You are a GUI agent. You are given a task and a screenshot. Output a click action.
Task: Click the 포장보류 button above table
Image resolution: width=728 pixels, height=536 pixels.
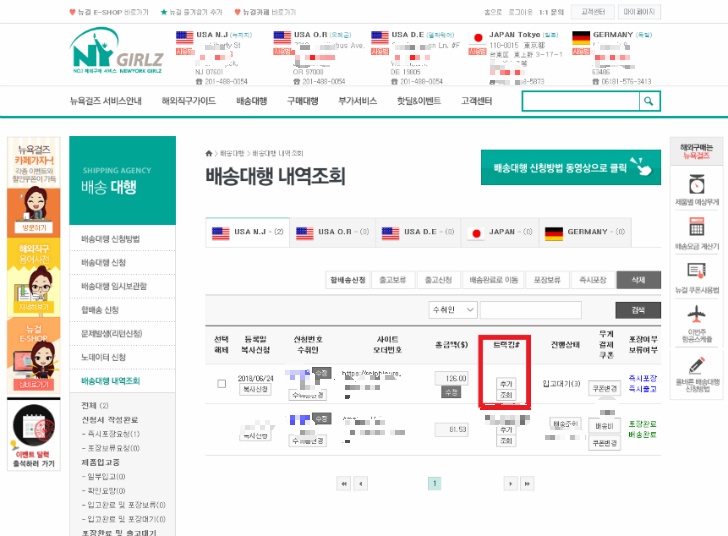(547, 280)
